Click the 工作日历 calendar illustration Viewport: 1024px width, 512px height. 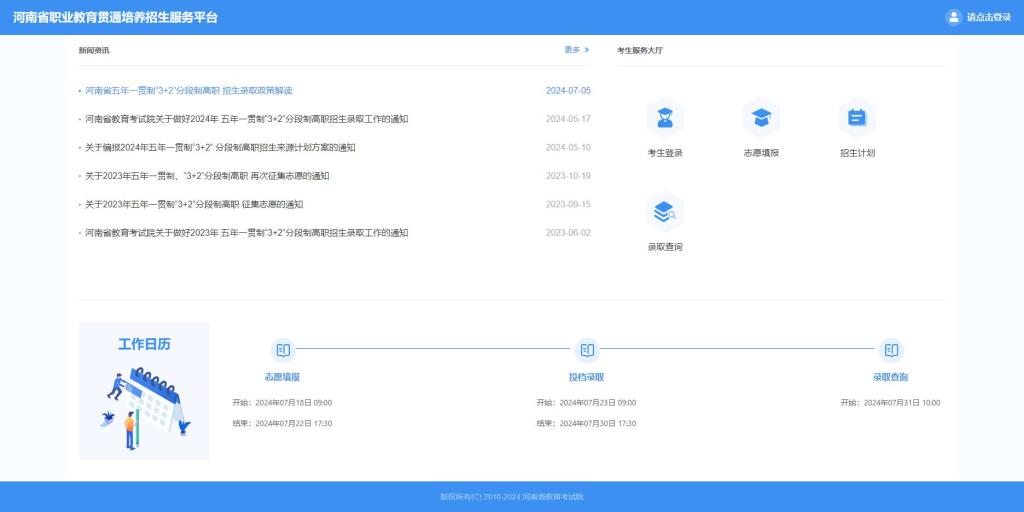pos(144,405)
